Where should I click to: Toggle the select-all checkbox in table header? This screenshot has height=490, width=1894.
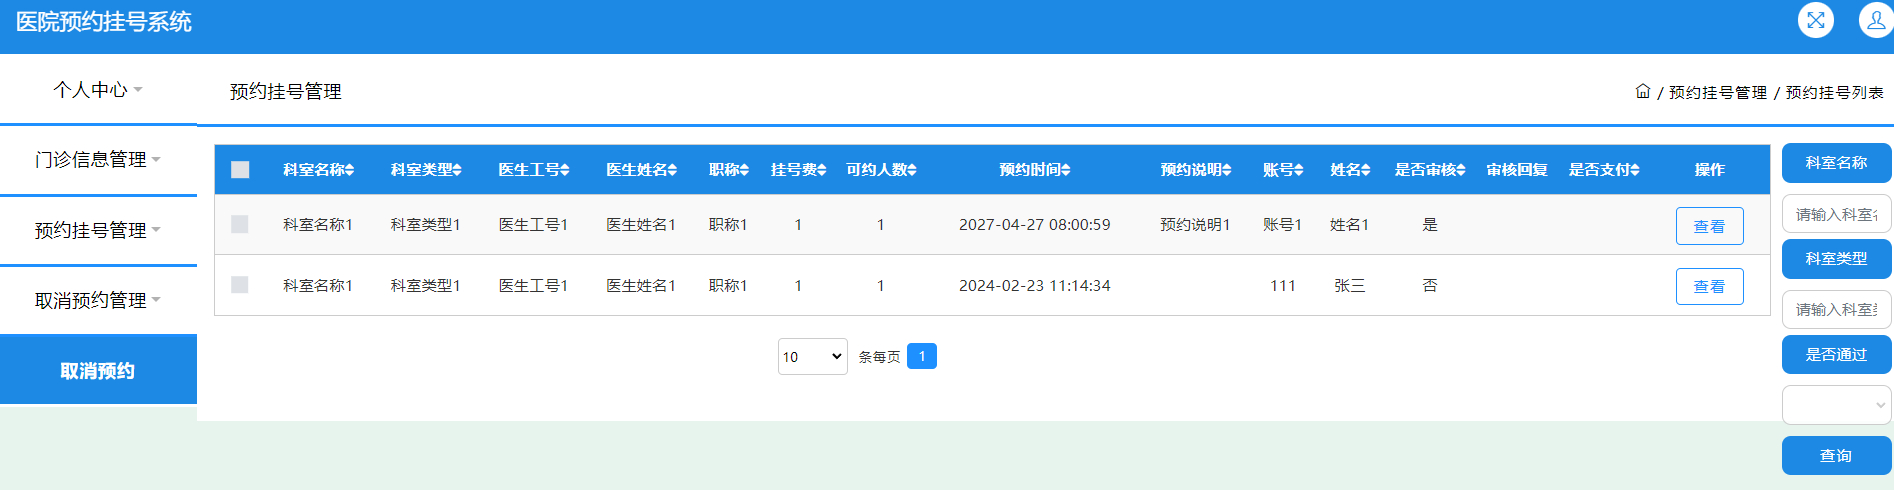240,170
